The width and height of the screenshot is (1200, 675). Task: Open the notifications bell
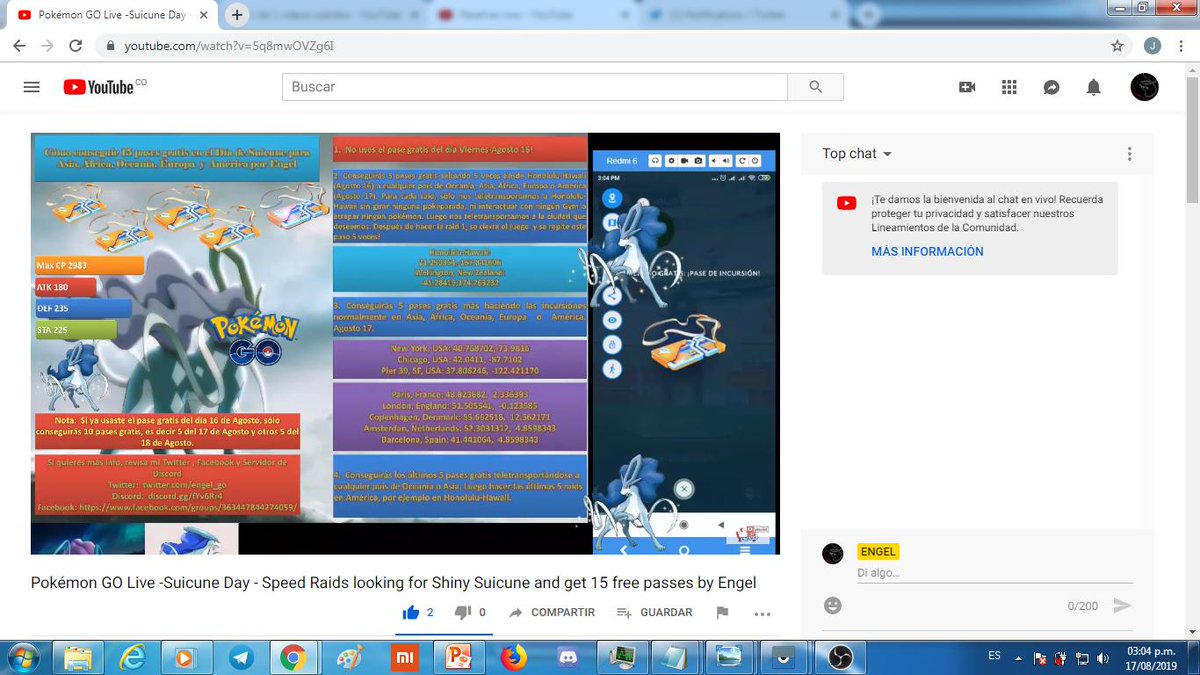[1094, 87]
